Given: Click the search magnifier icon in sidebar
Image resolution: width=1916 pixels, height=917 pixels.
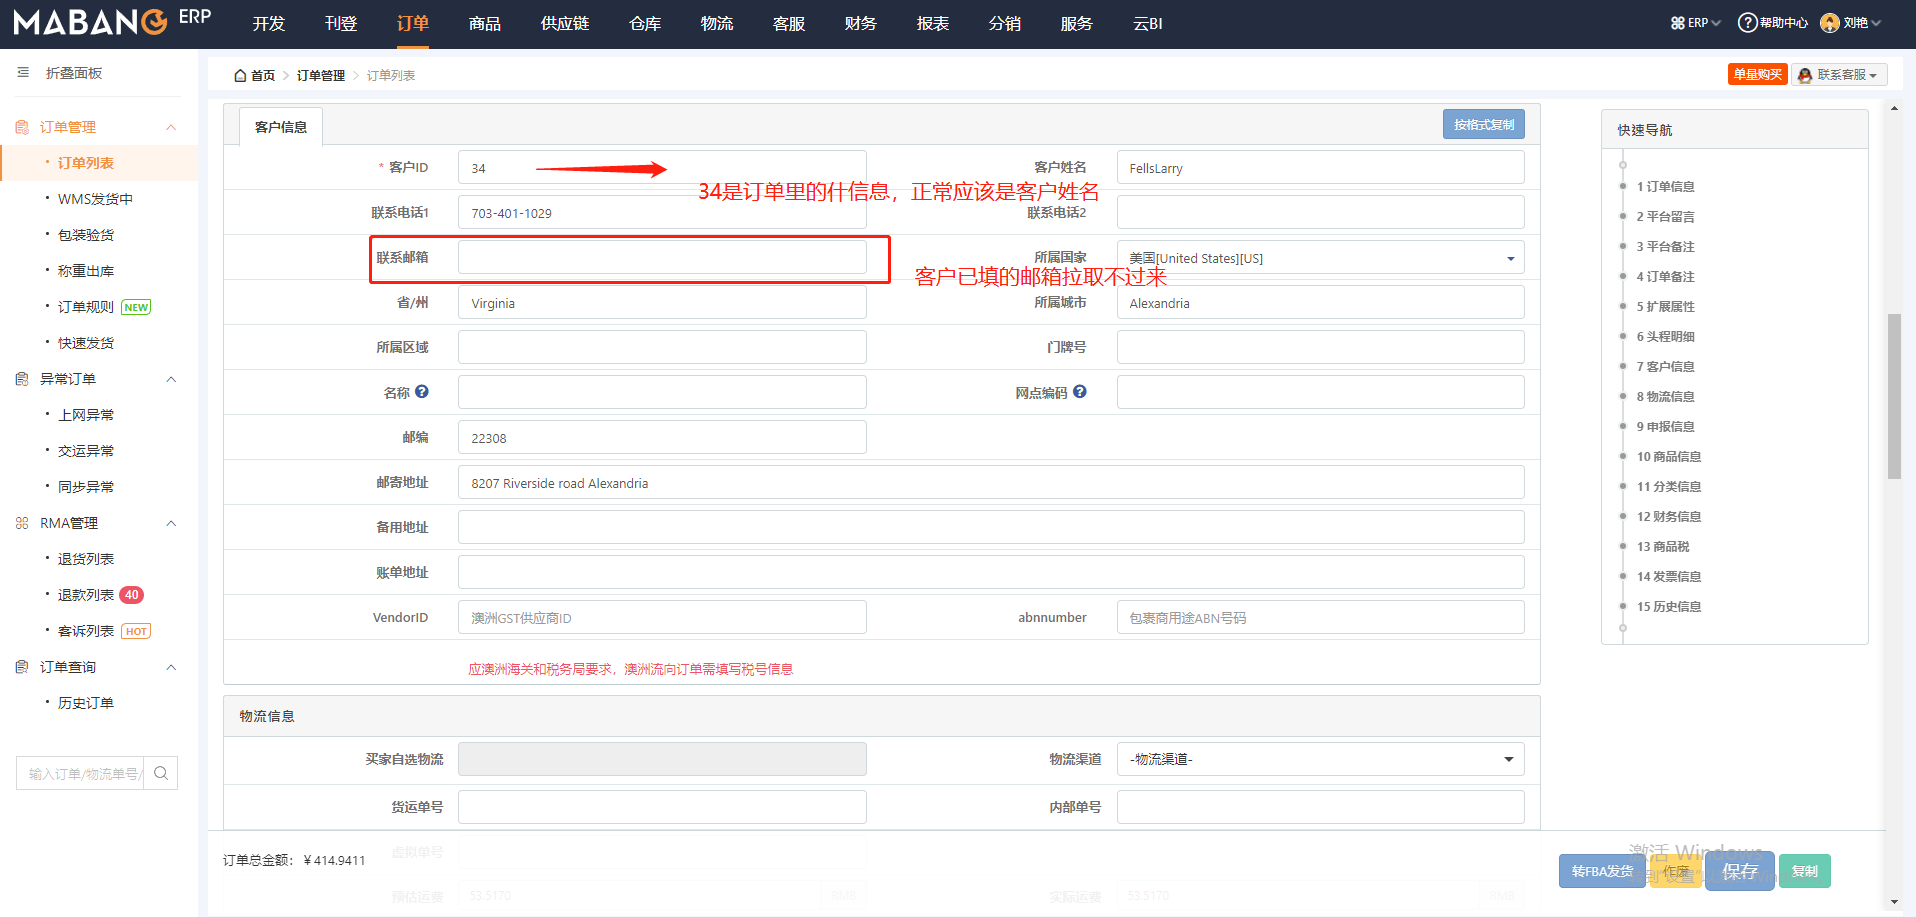Looking at the screenshot, I should [161, 773].
